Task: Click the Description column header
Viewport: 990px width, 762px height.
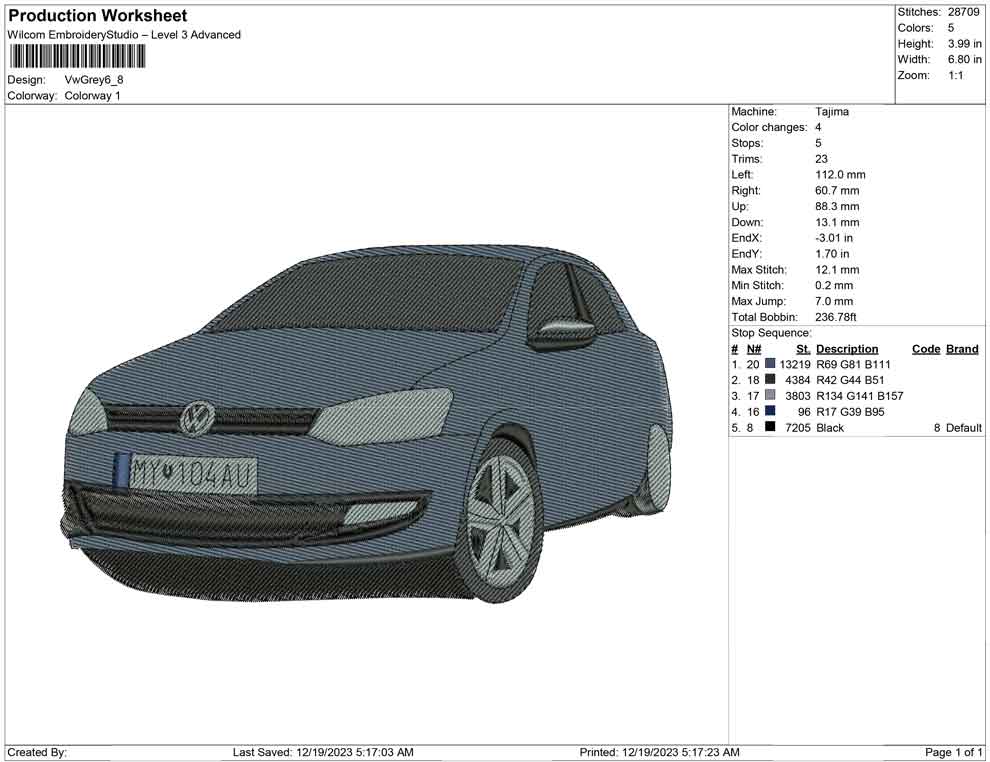Action: click(x=847, y=348)
